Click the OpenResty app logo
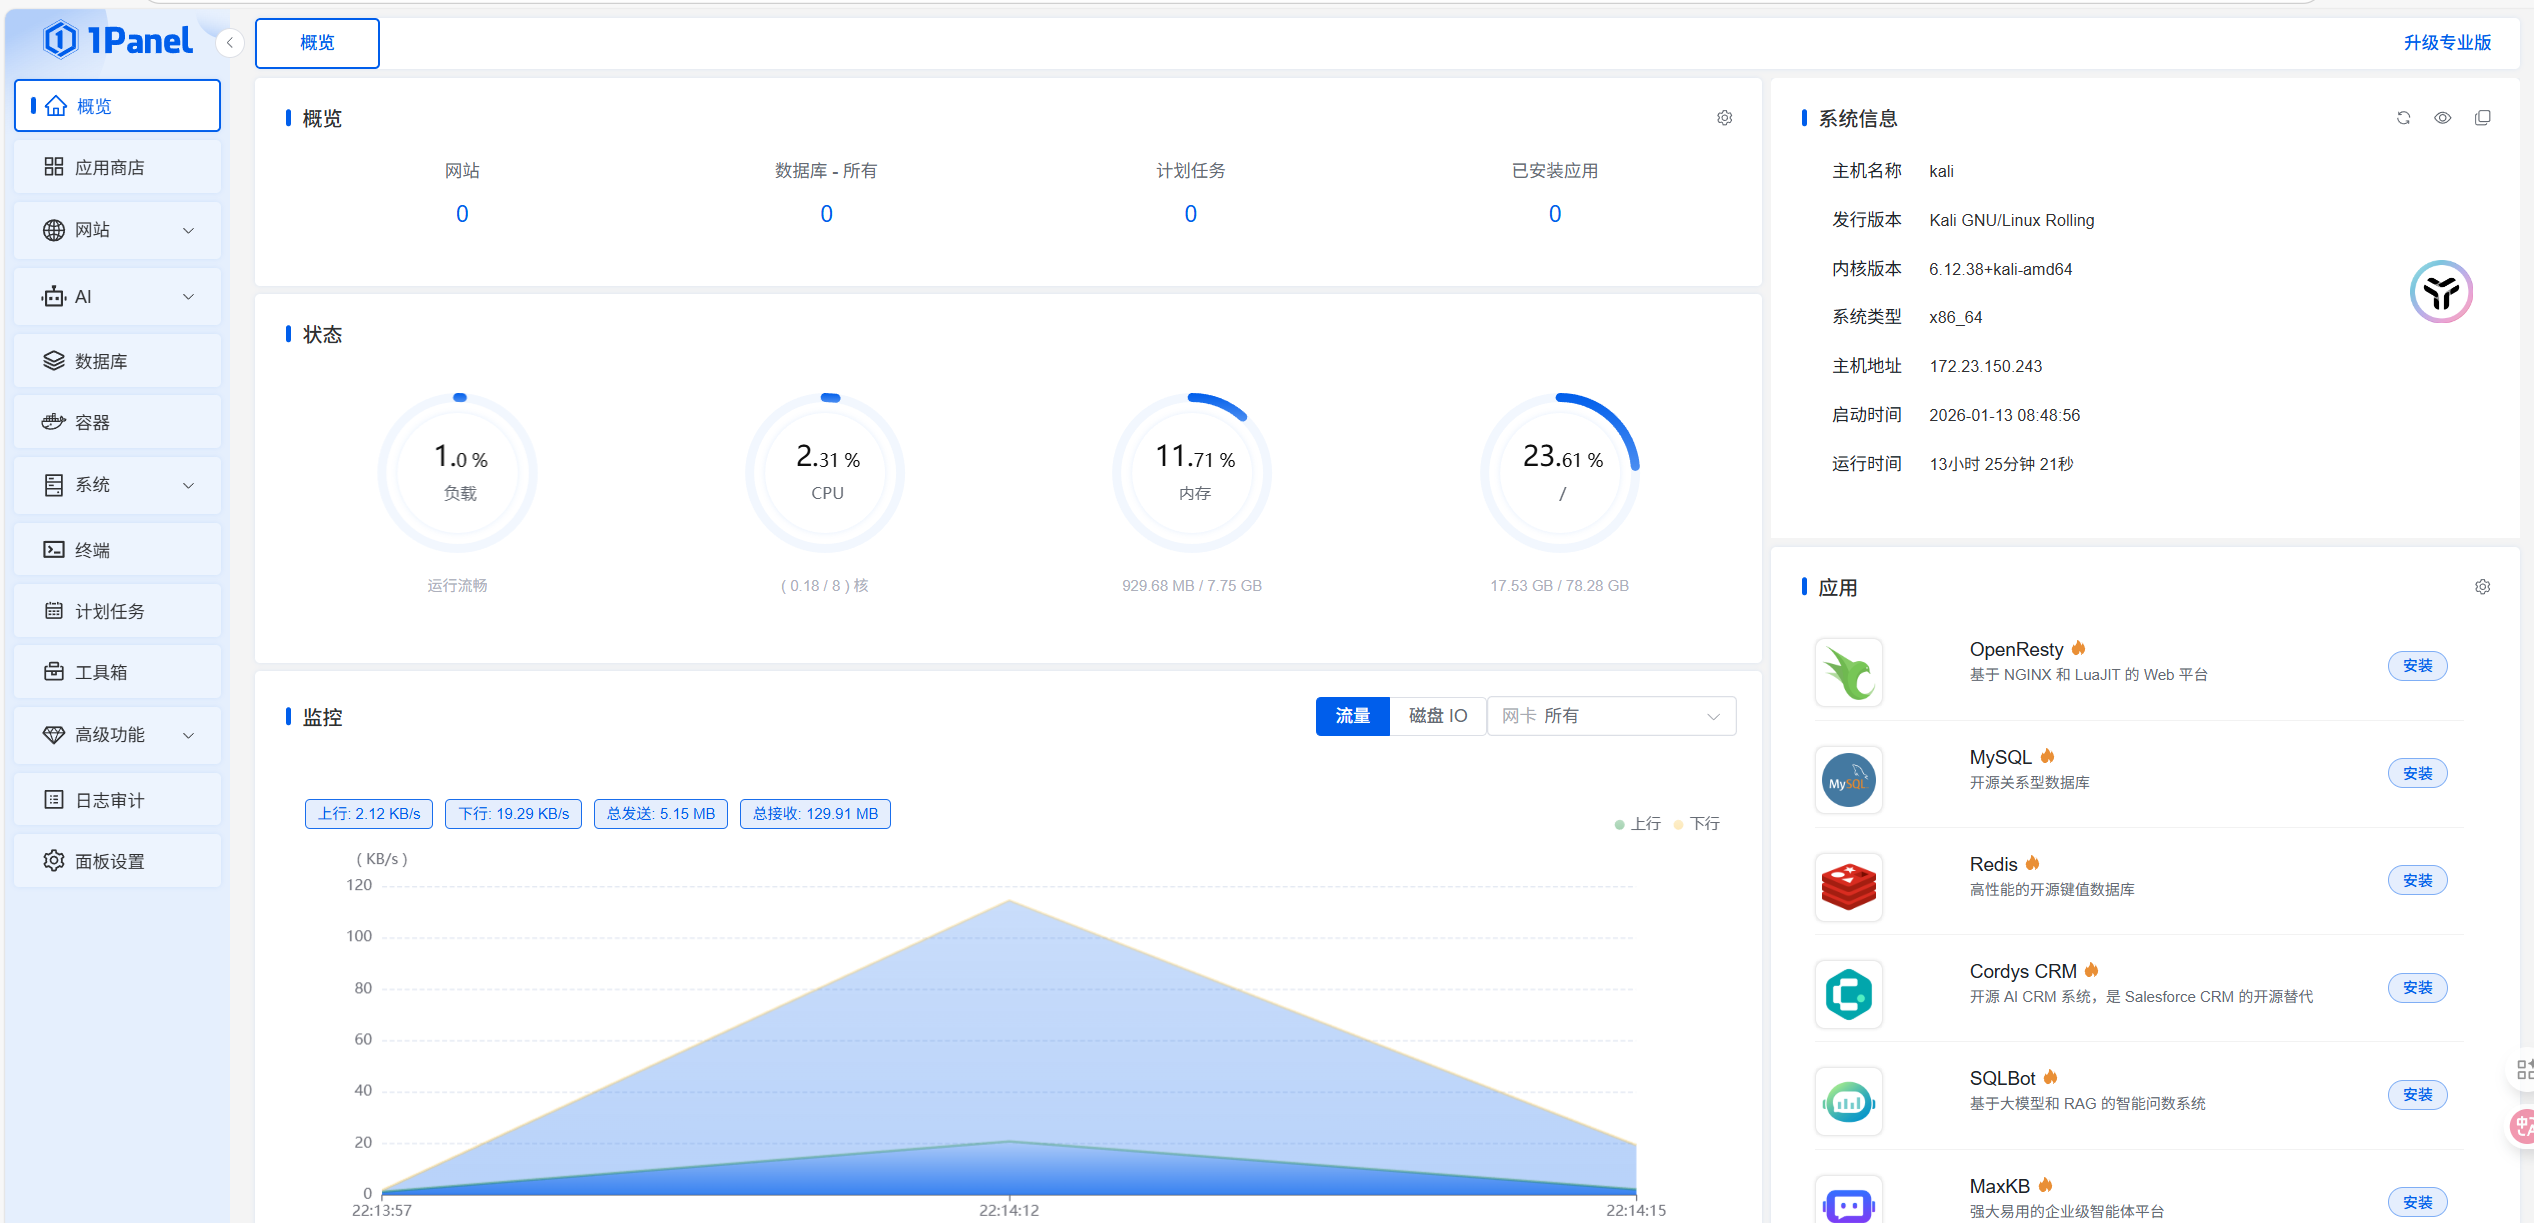The height and width of the screenshot is (1223, 2534). 1848,673
